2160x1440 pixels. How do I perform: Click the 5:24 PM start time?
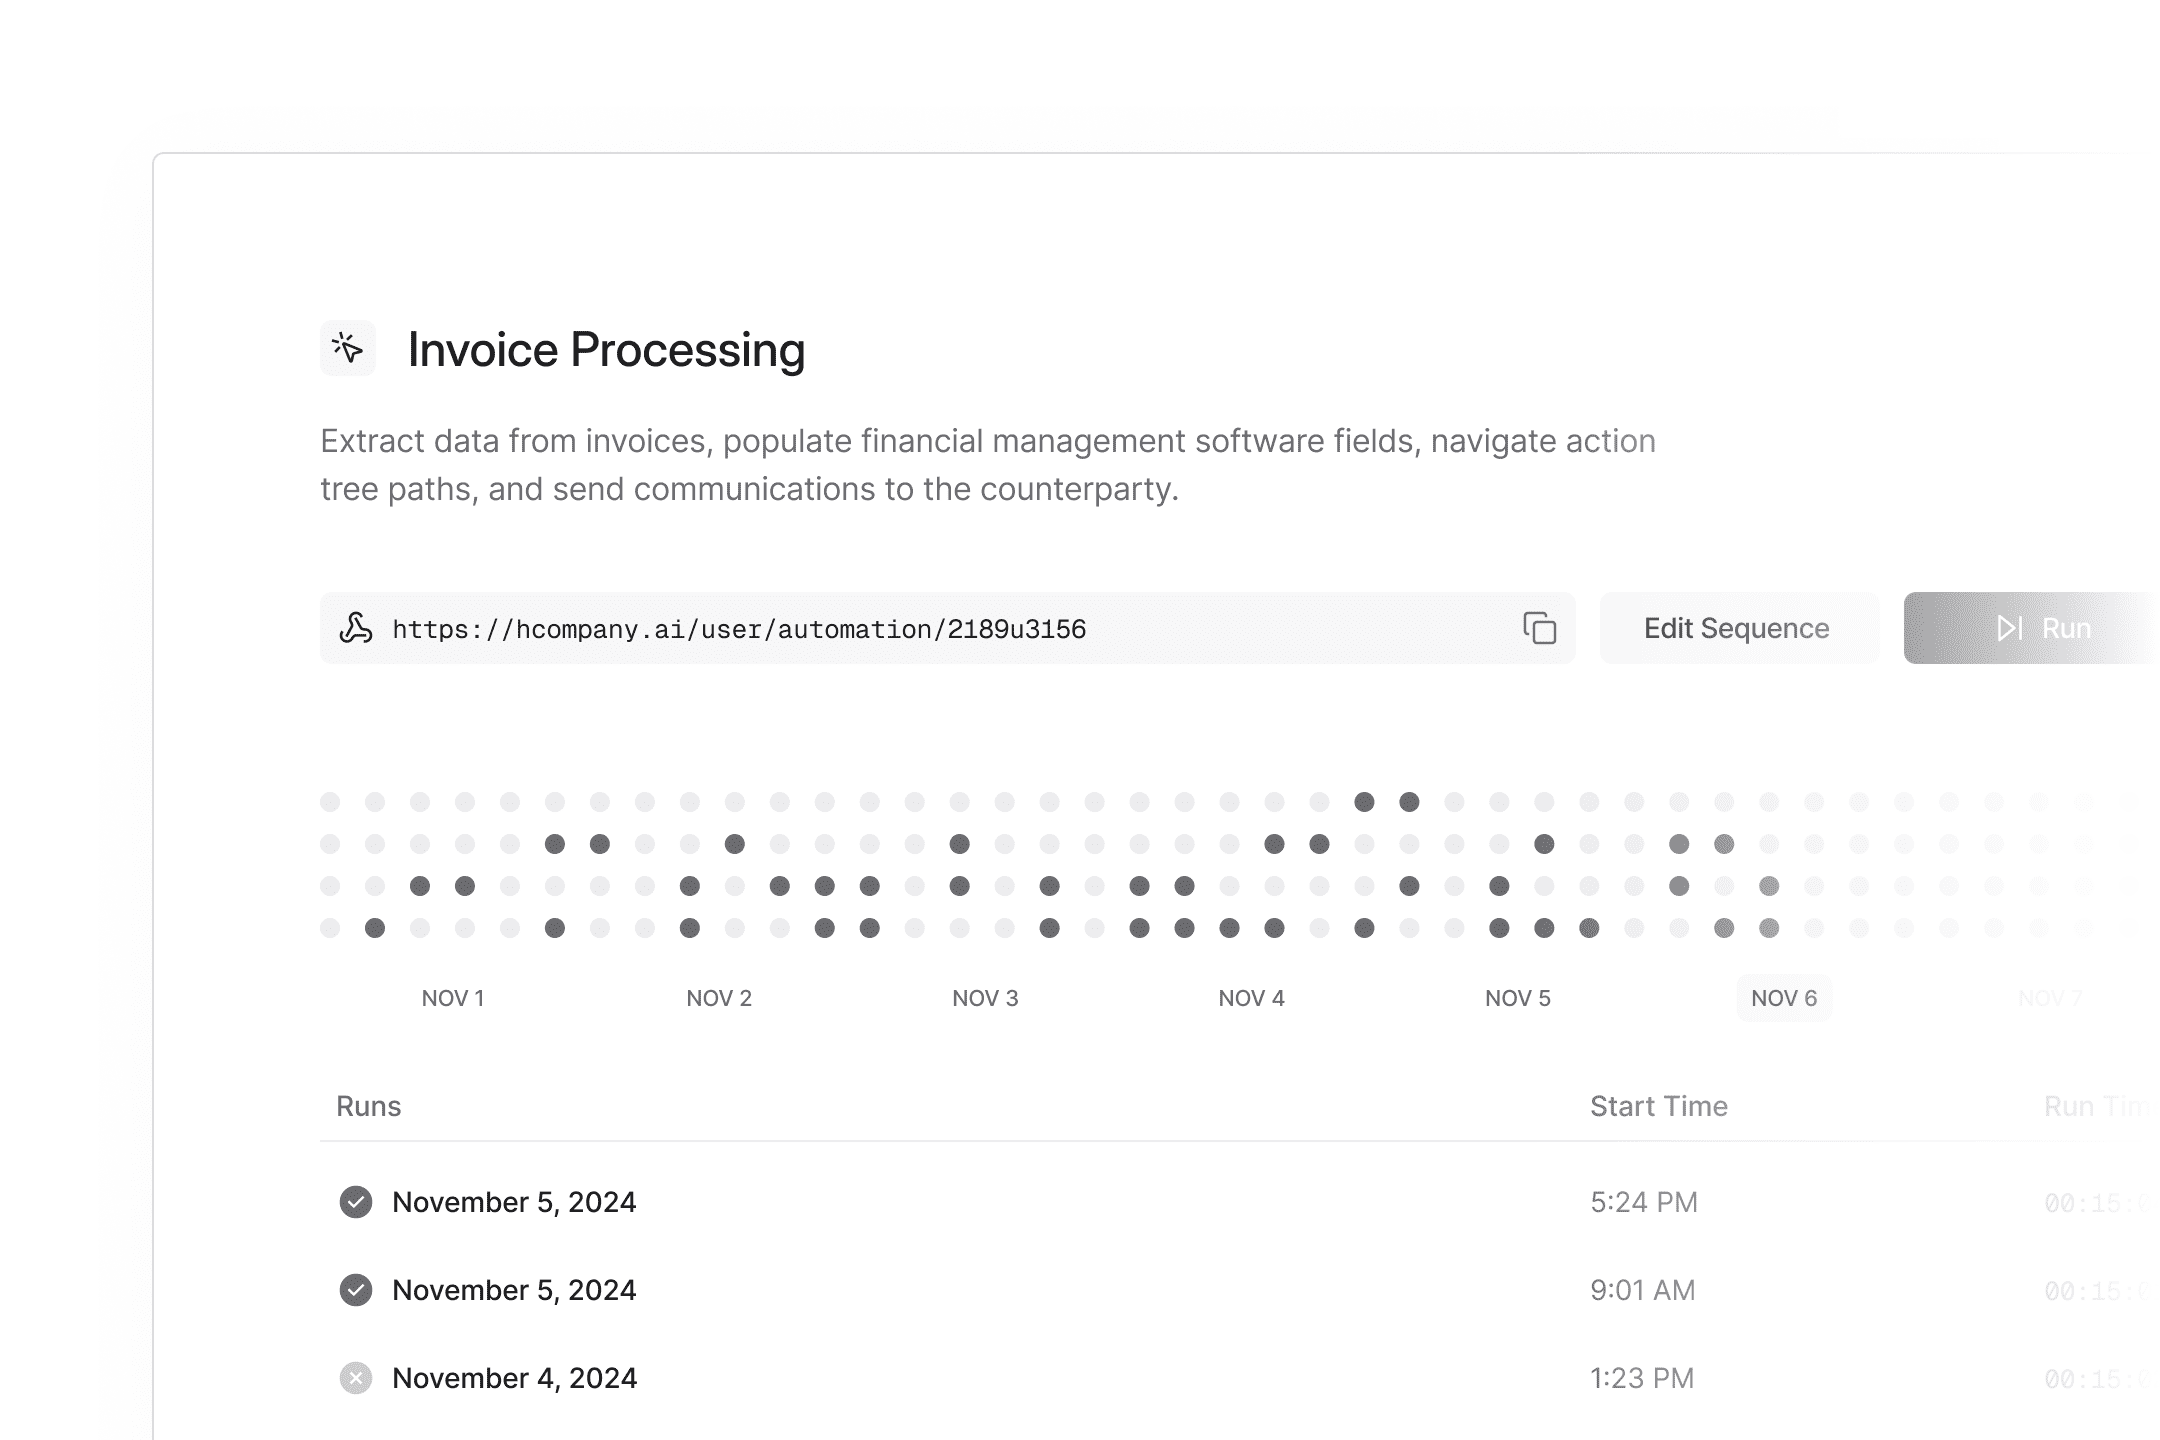tap(1644, 1202)
